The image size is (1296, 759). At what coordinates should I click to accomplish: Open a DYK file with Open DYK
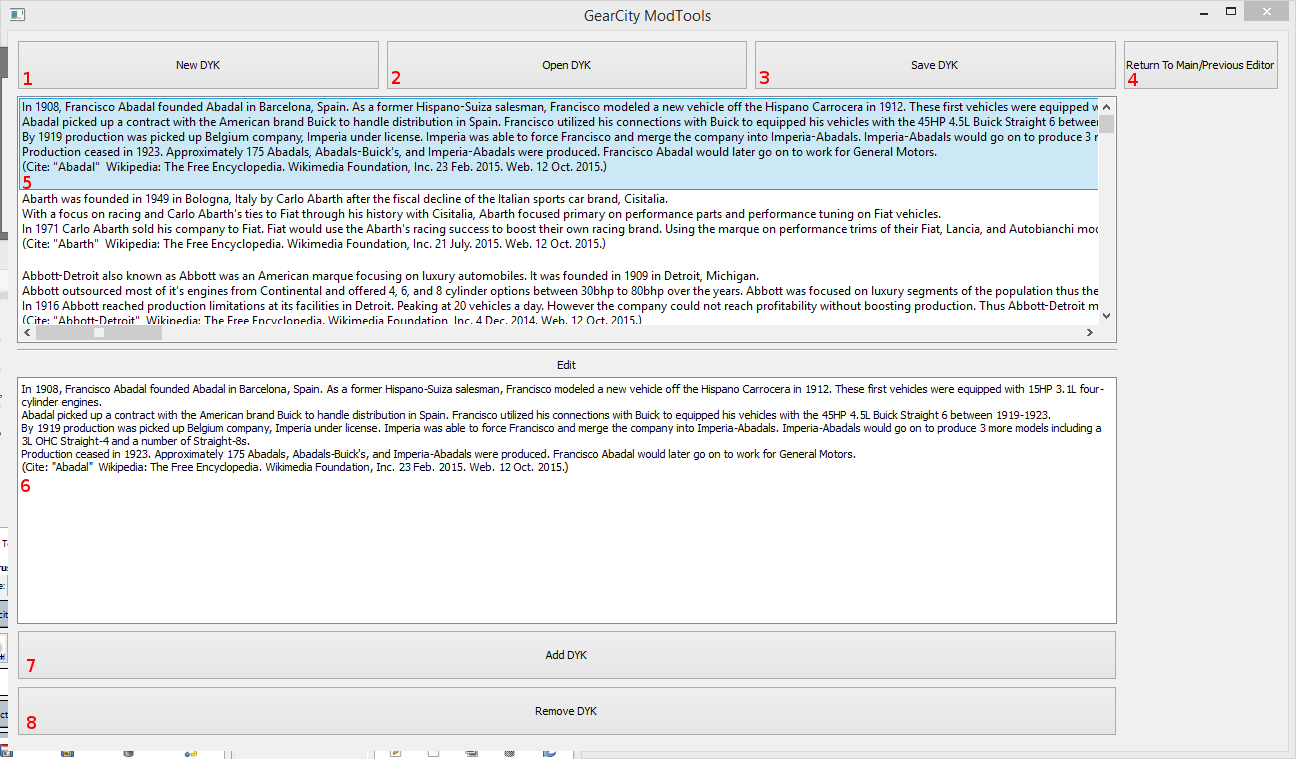coord(566,65)
